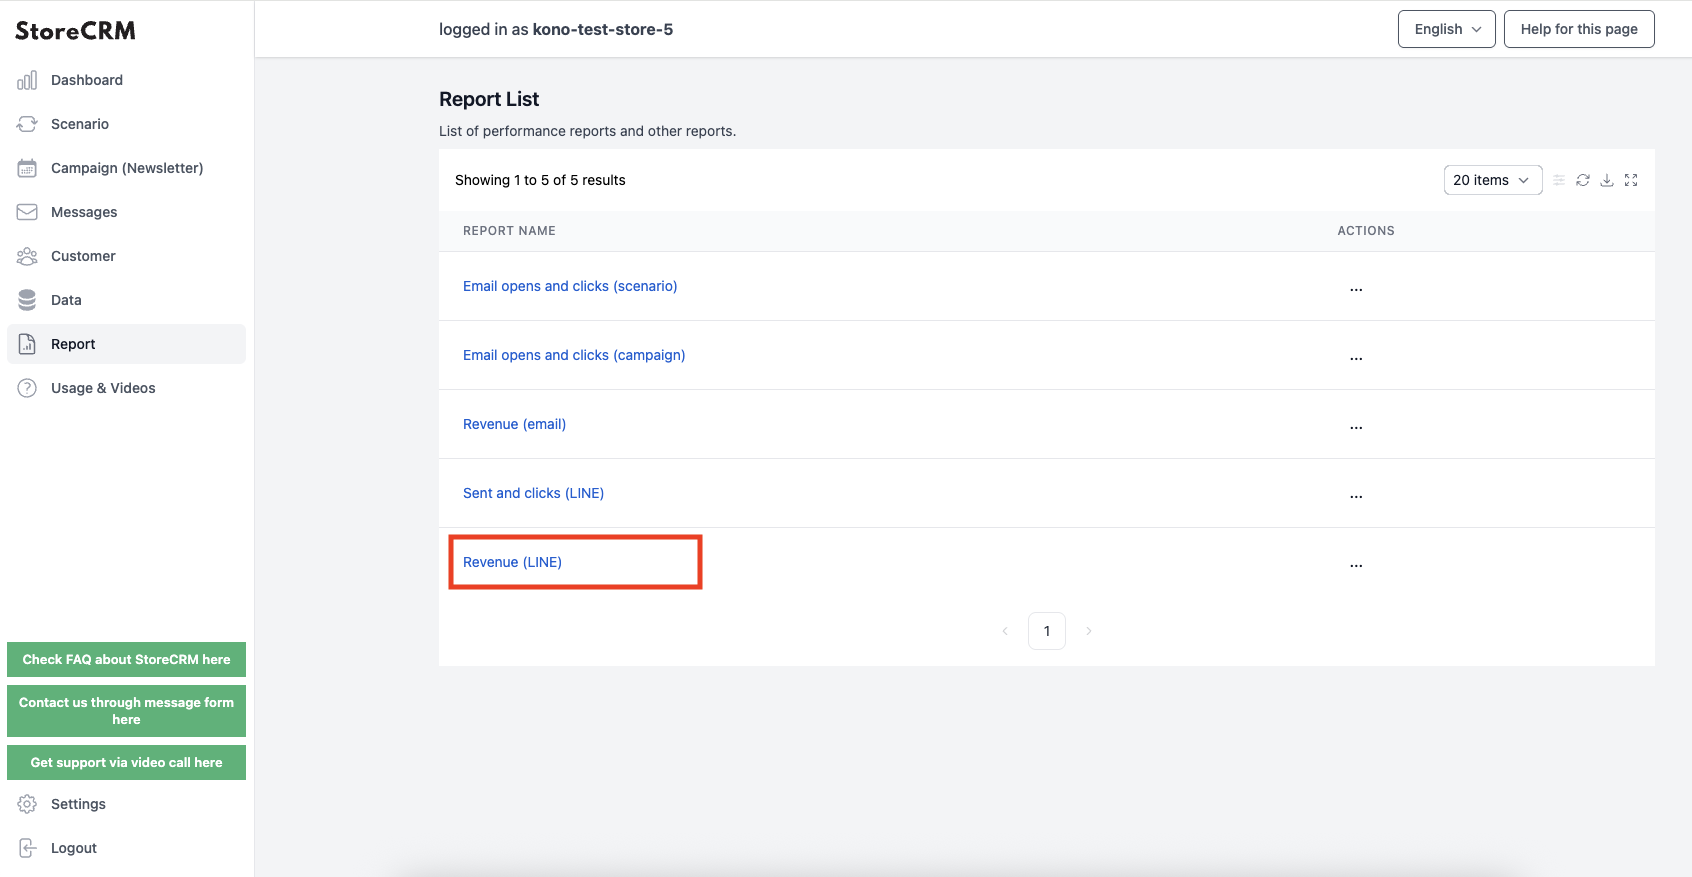Click the Campaign calendar icon

click(x=27, y=168)
